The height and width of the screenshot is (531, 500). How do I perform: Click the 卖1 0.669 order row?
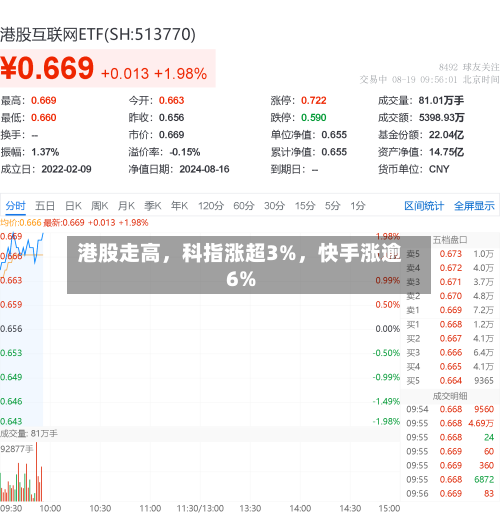coord(450,310)
